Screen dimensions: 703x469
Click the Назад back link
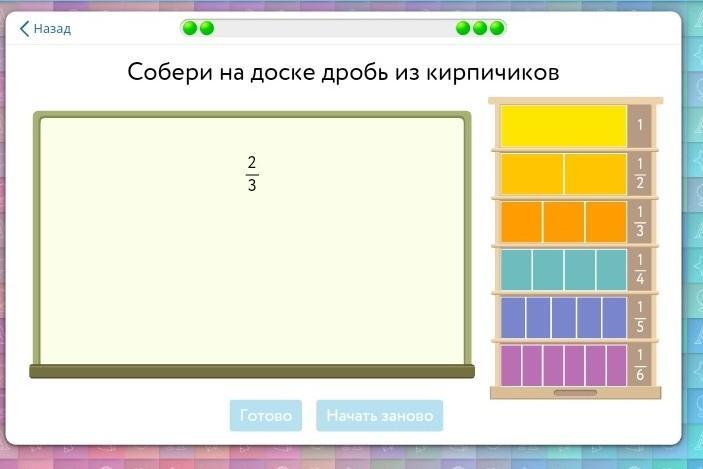pyautogui.click(x=52, y=29)
